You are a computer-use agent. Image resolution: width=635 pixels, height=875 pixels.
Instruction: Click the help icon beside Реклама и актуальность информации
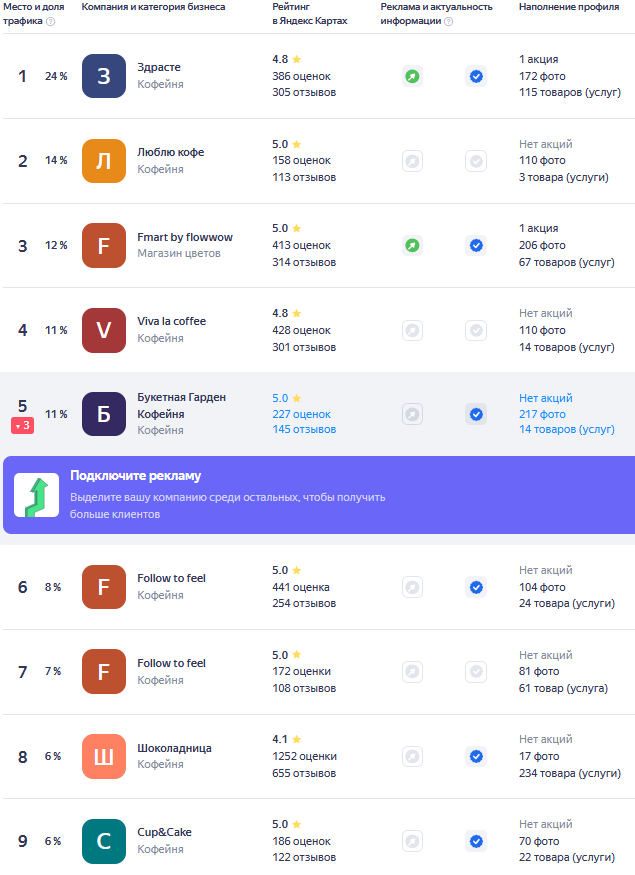tap(448, 21)
